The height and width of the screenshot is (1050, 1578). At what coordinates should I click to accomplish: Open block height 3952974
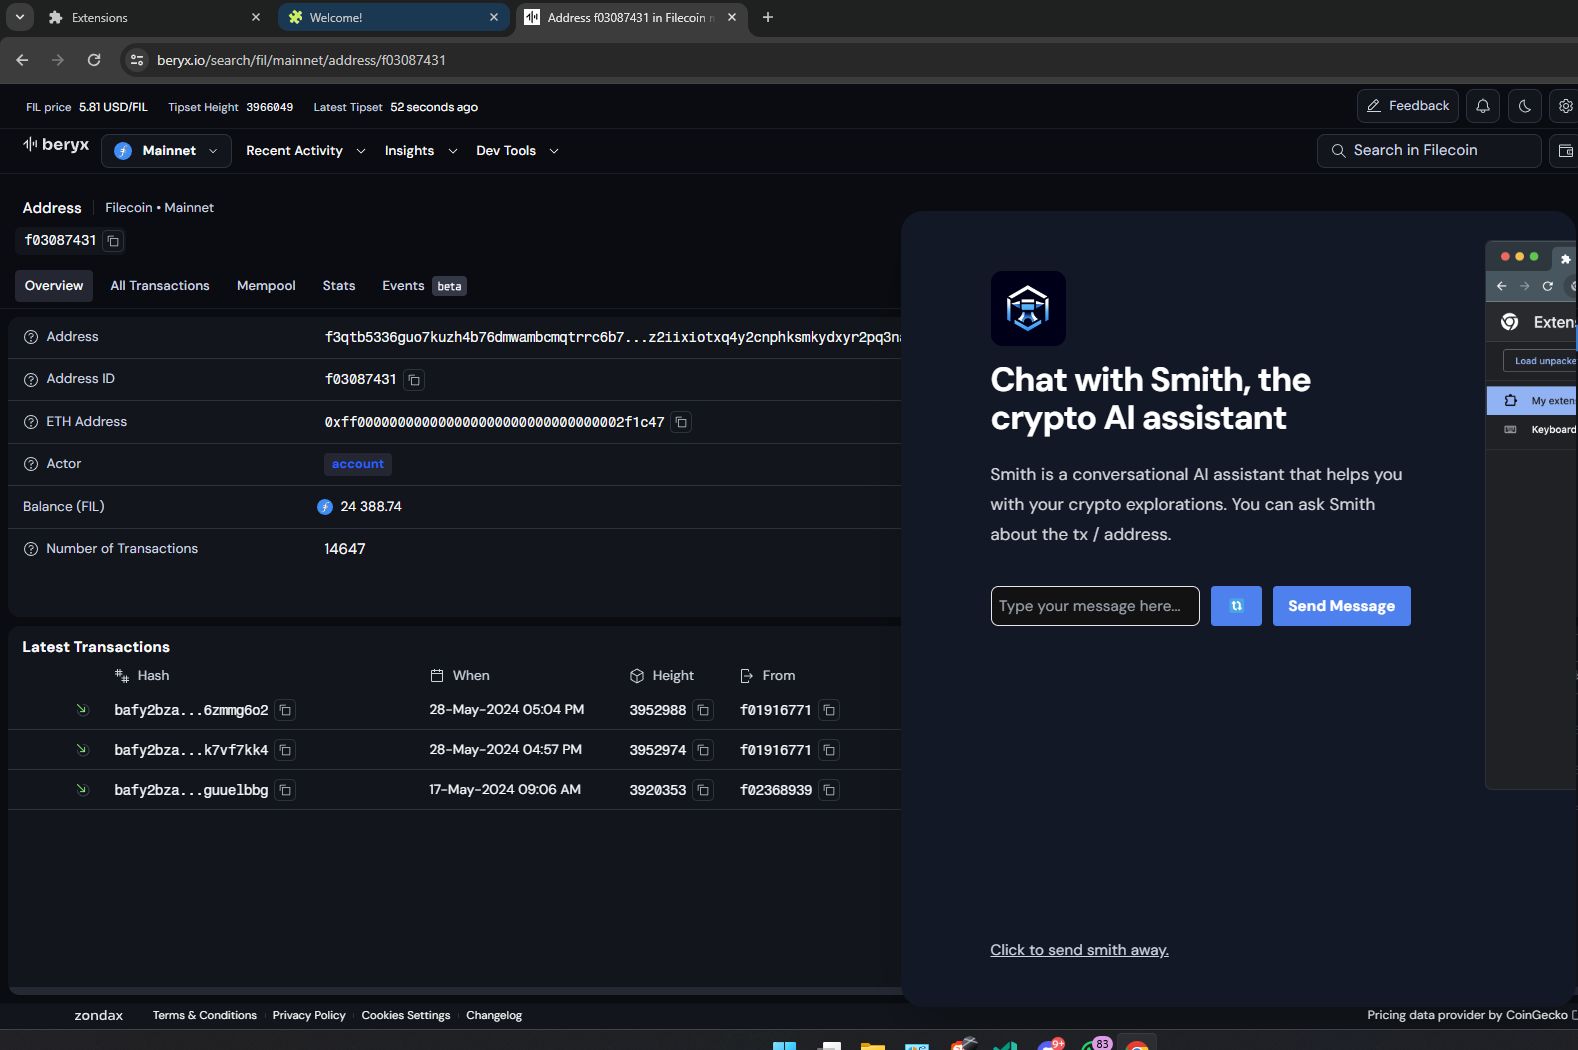tap(658, 750)
